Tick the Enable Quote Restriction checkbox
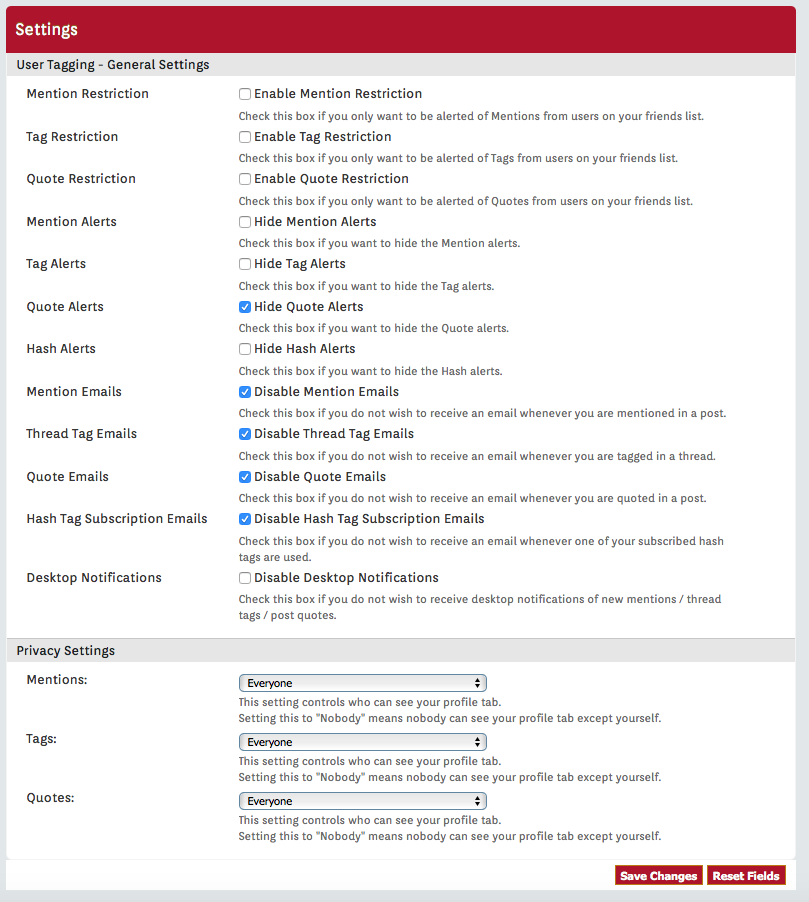This screenshot has height=902, width=809. click(245, 179)
